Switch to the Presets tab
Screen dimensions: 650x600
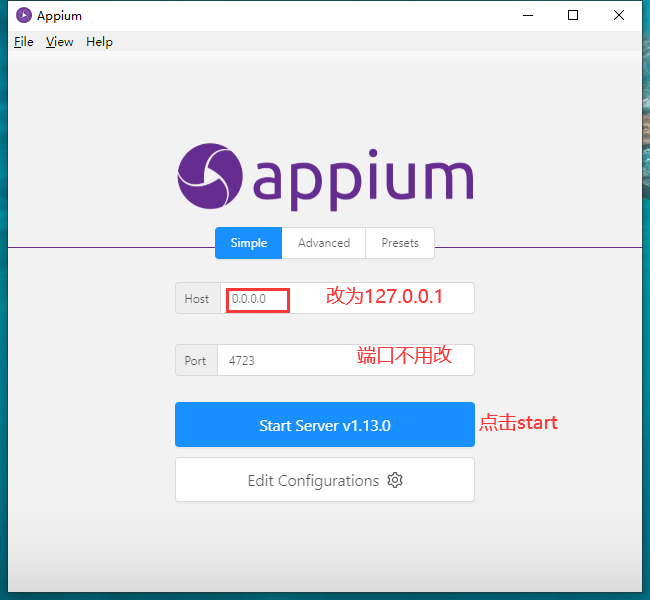pyautogui.click(x=400, y=243)
